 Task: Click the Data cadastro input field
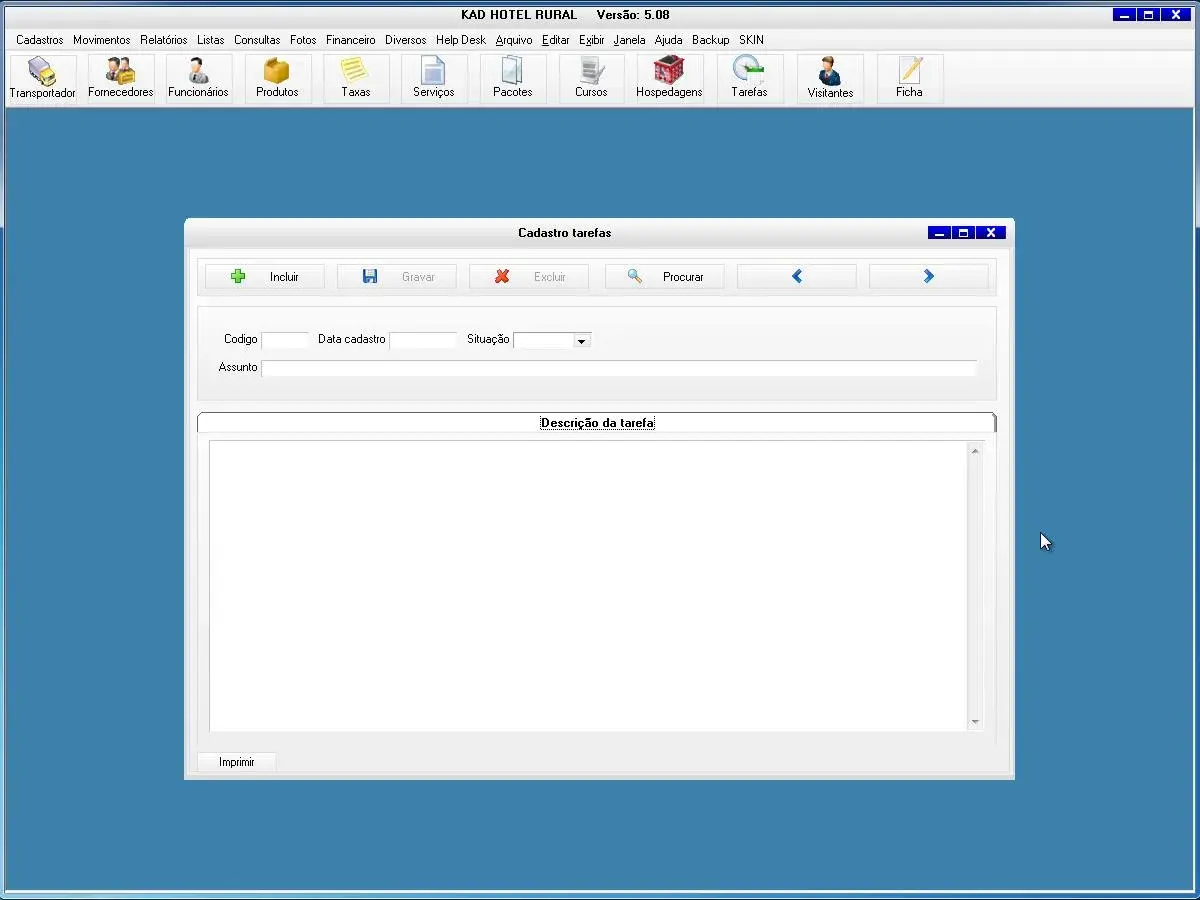click(x=423, y=340)
